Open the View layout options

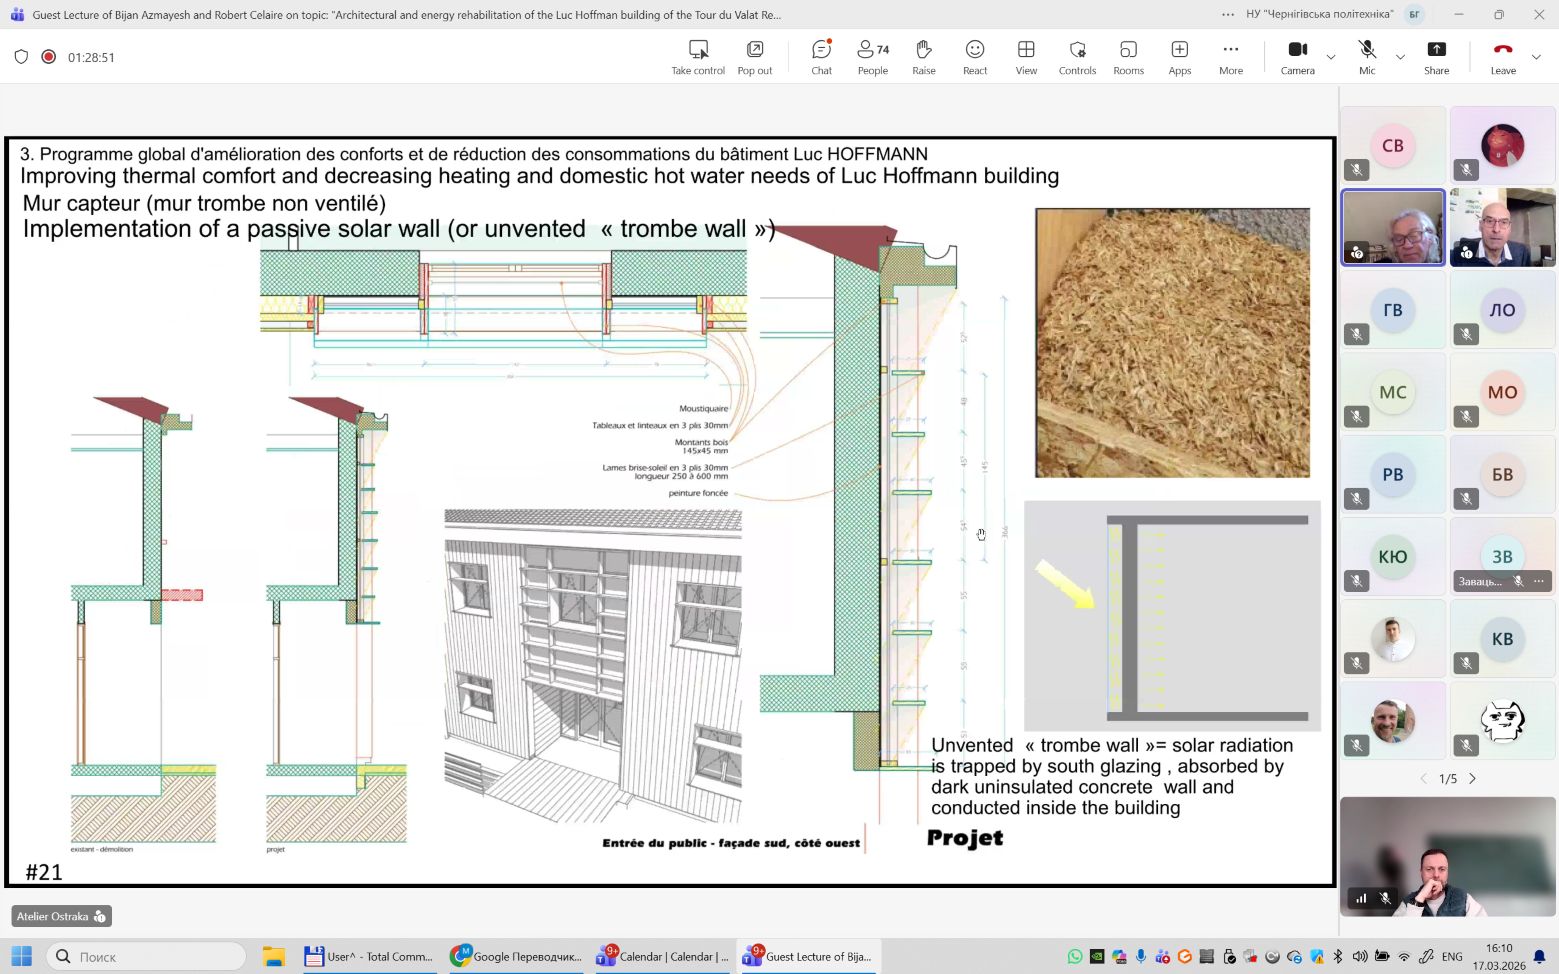(x=1026, y=57)
